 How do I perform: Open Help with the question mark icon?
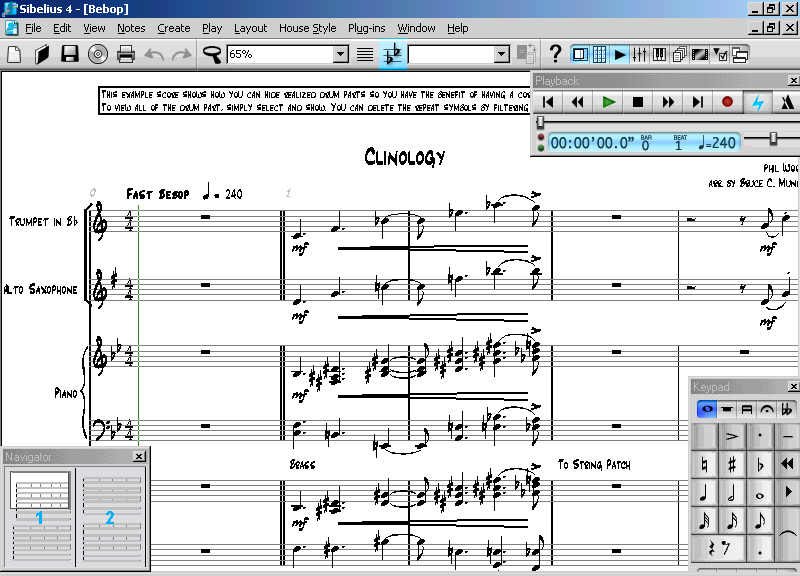555,54
